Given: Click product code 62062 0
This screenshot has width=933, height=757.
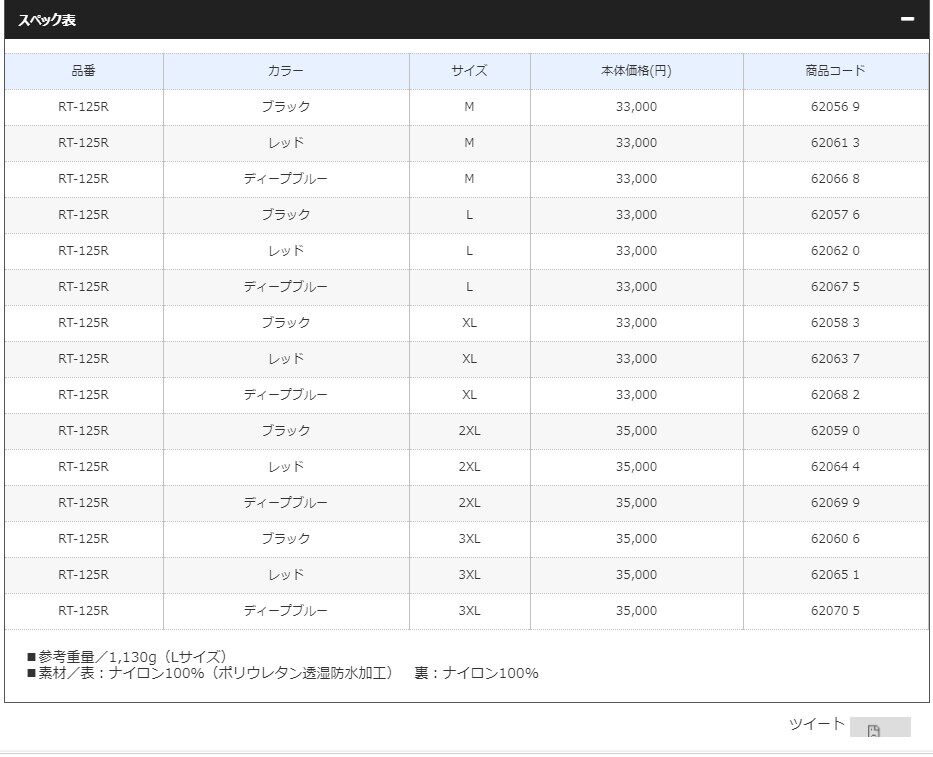Looking at the screenshot, I should (835, 251).
